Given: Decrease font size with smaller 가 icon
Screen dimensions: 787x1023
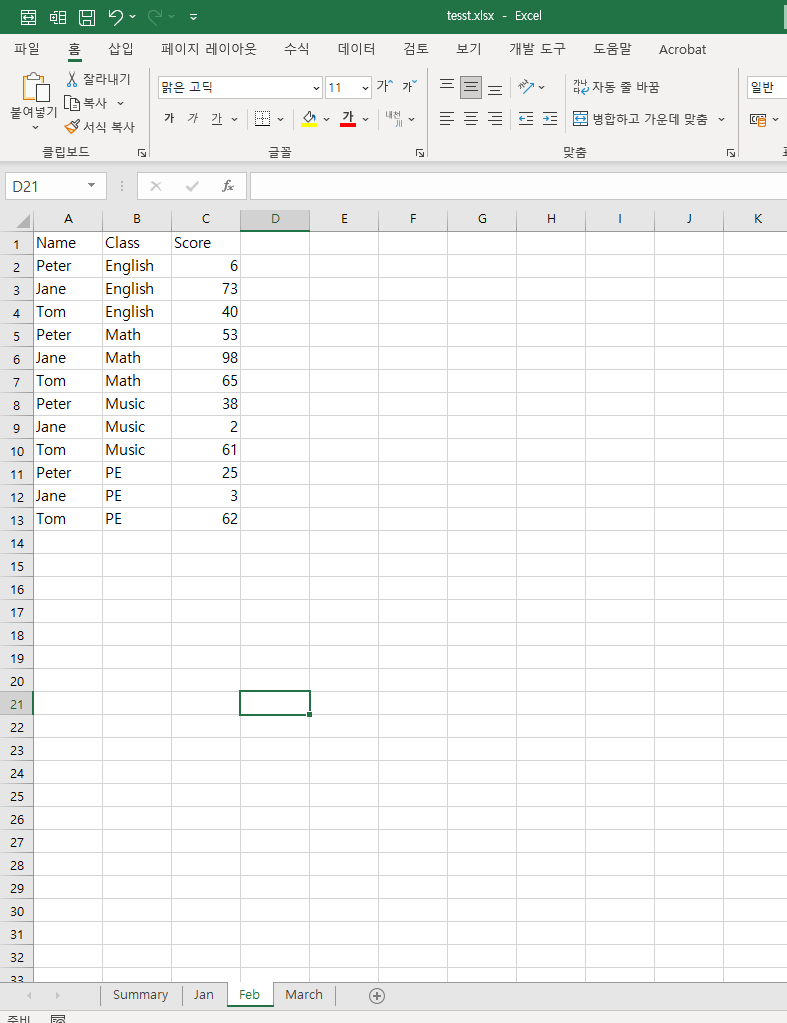Looking at the screenshot, I should 409,86.
